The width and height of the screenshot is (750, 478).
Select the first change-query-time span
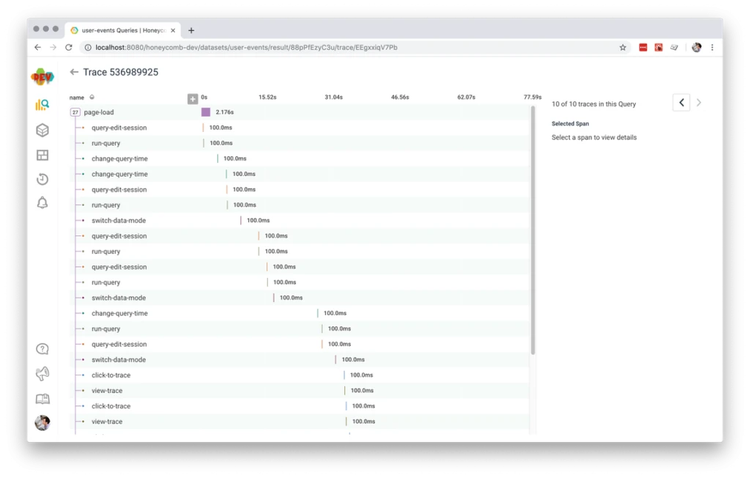pyautogui.click(x=300, y=158)
